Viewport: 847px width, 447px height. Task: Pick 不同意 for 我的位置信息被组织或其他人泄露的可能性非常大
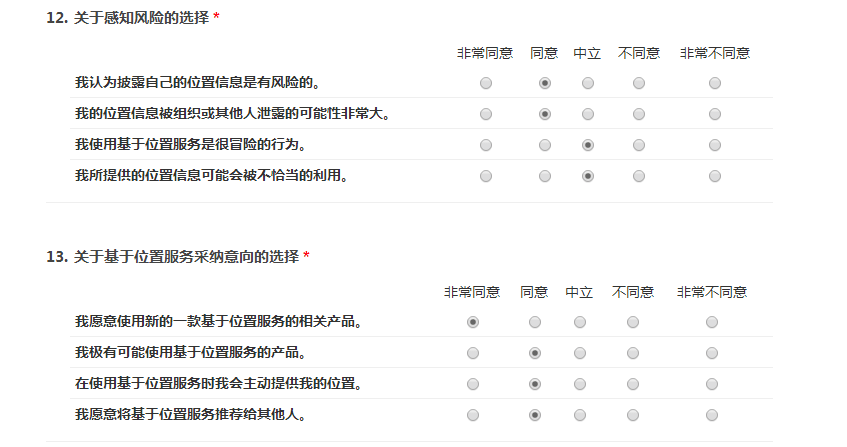coord(639,114)
